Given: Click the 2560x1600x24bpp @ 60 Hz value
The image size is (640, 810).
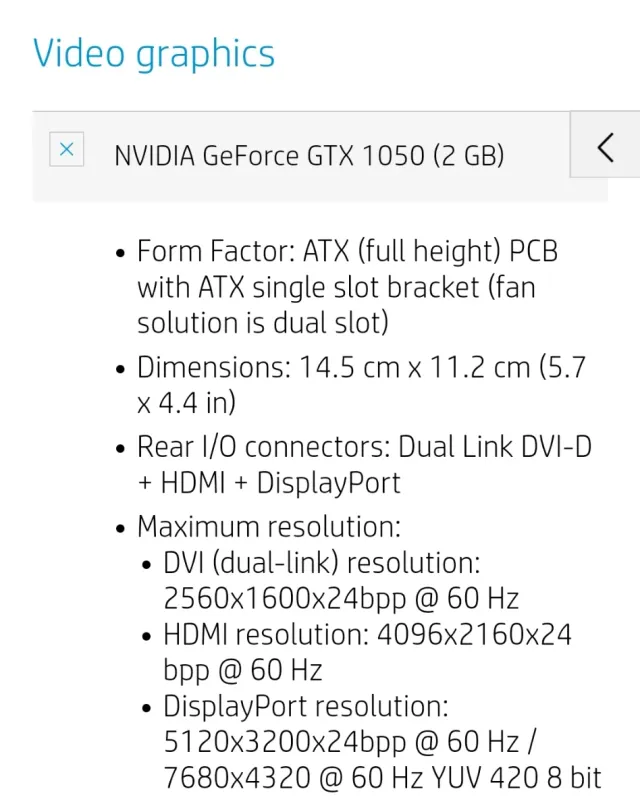Looking at the screenshot, I should (341, 598).
